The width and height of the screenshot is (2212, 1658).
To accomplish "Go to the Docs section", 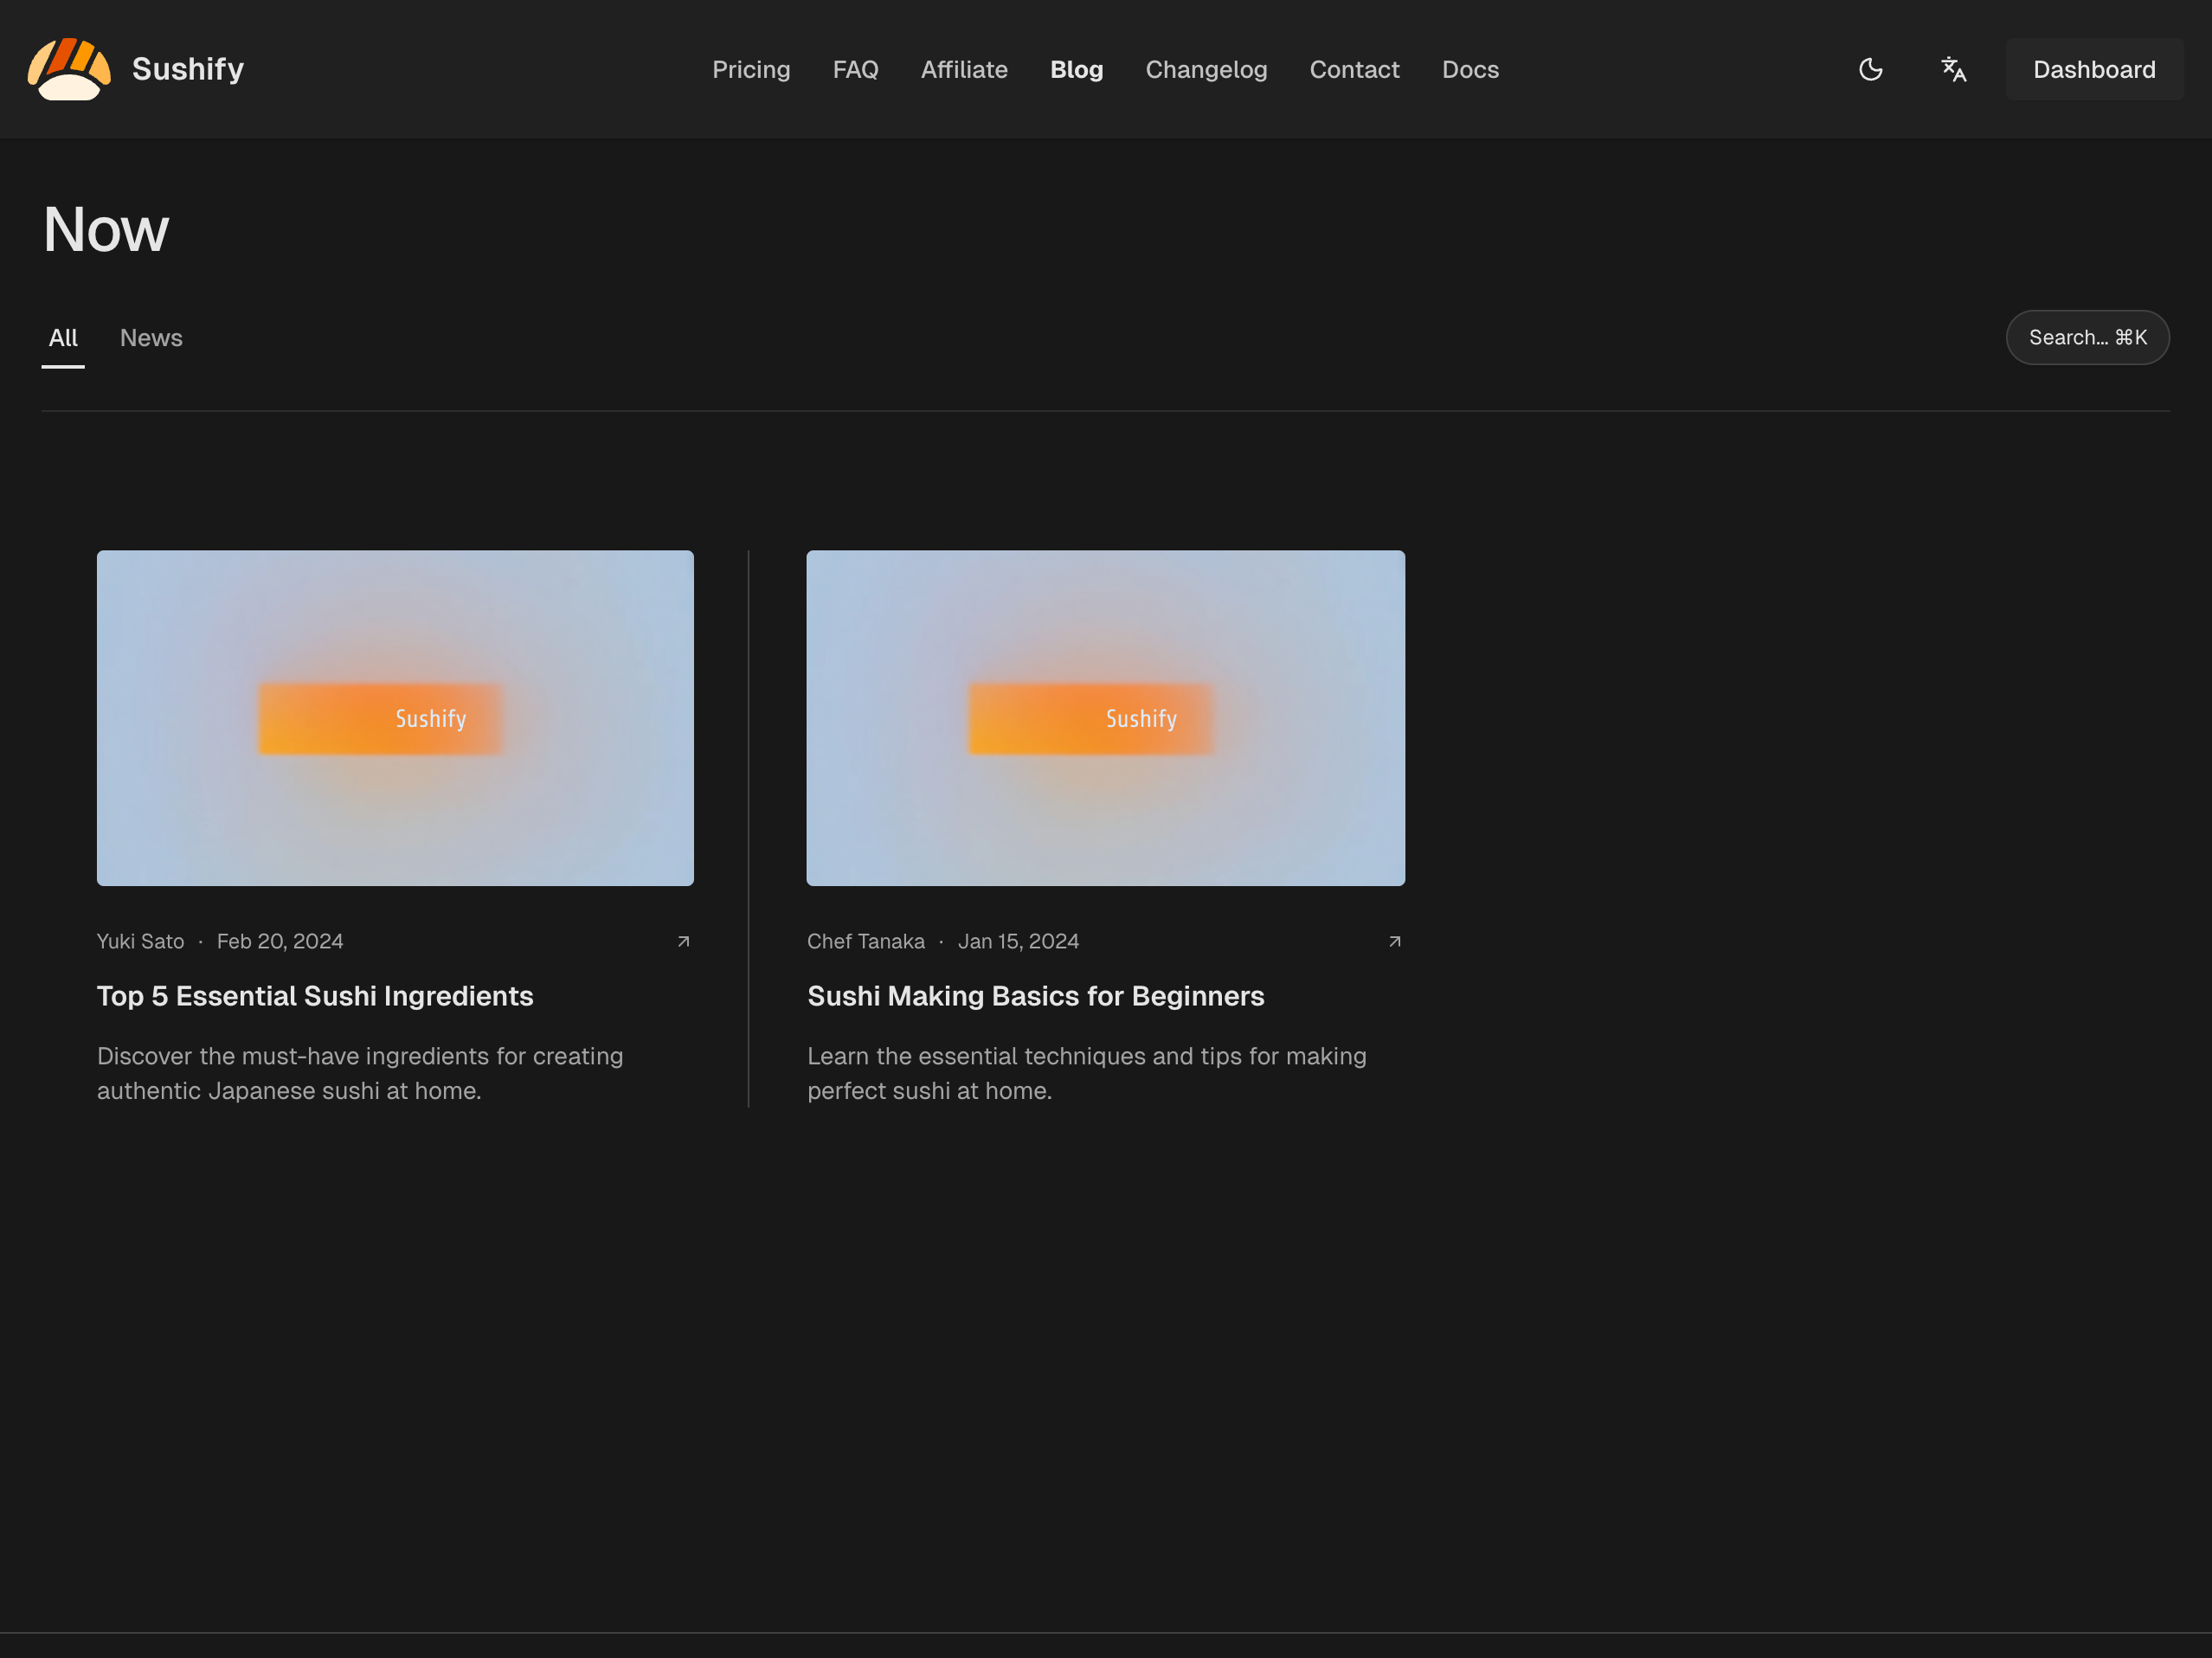I will click(1470, 69).
